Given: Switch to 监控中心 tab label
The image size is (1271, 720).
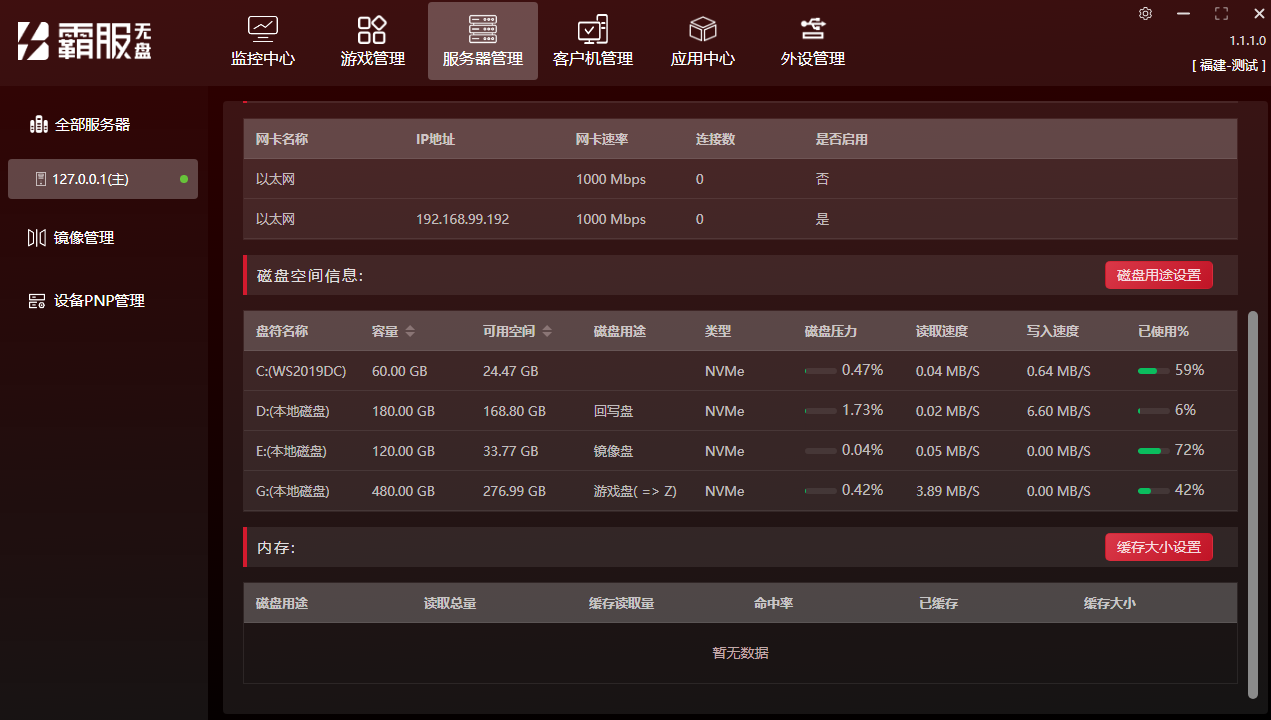Looking at the screenshot, I should 263,59.
